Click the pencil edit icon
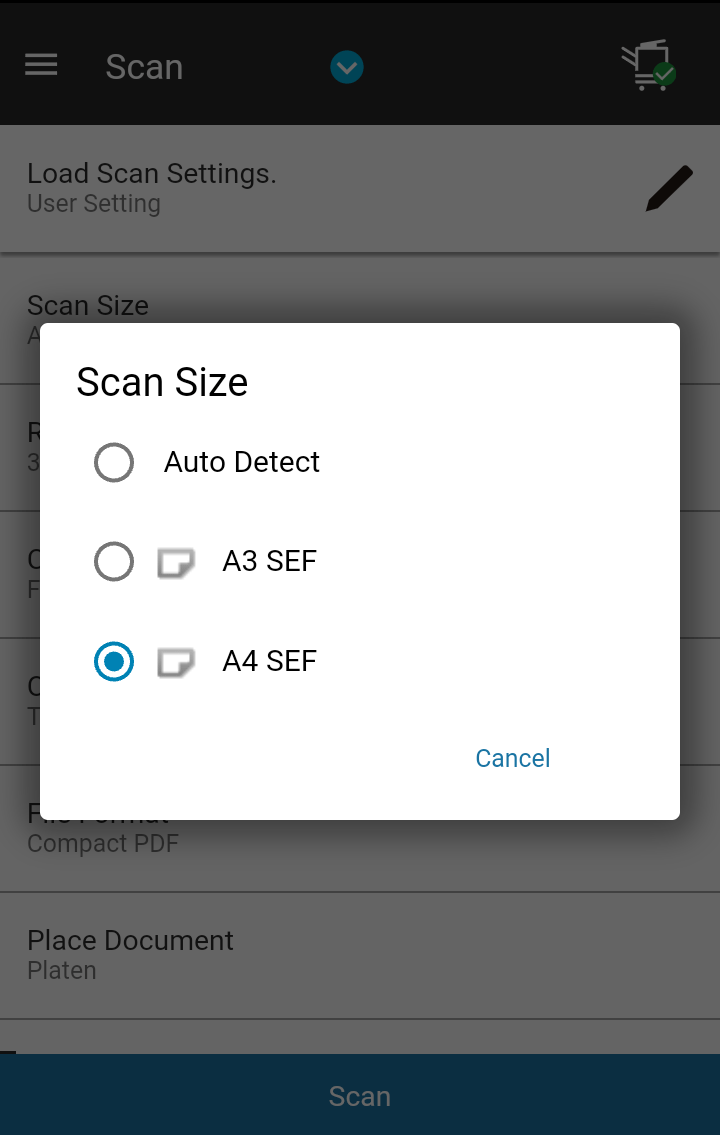Screen dimensions: 720x1135 [668, 189]
